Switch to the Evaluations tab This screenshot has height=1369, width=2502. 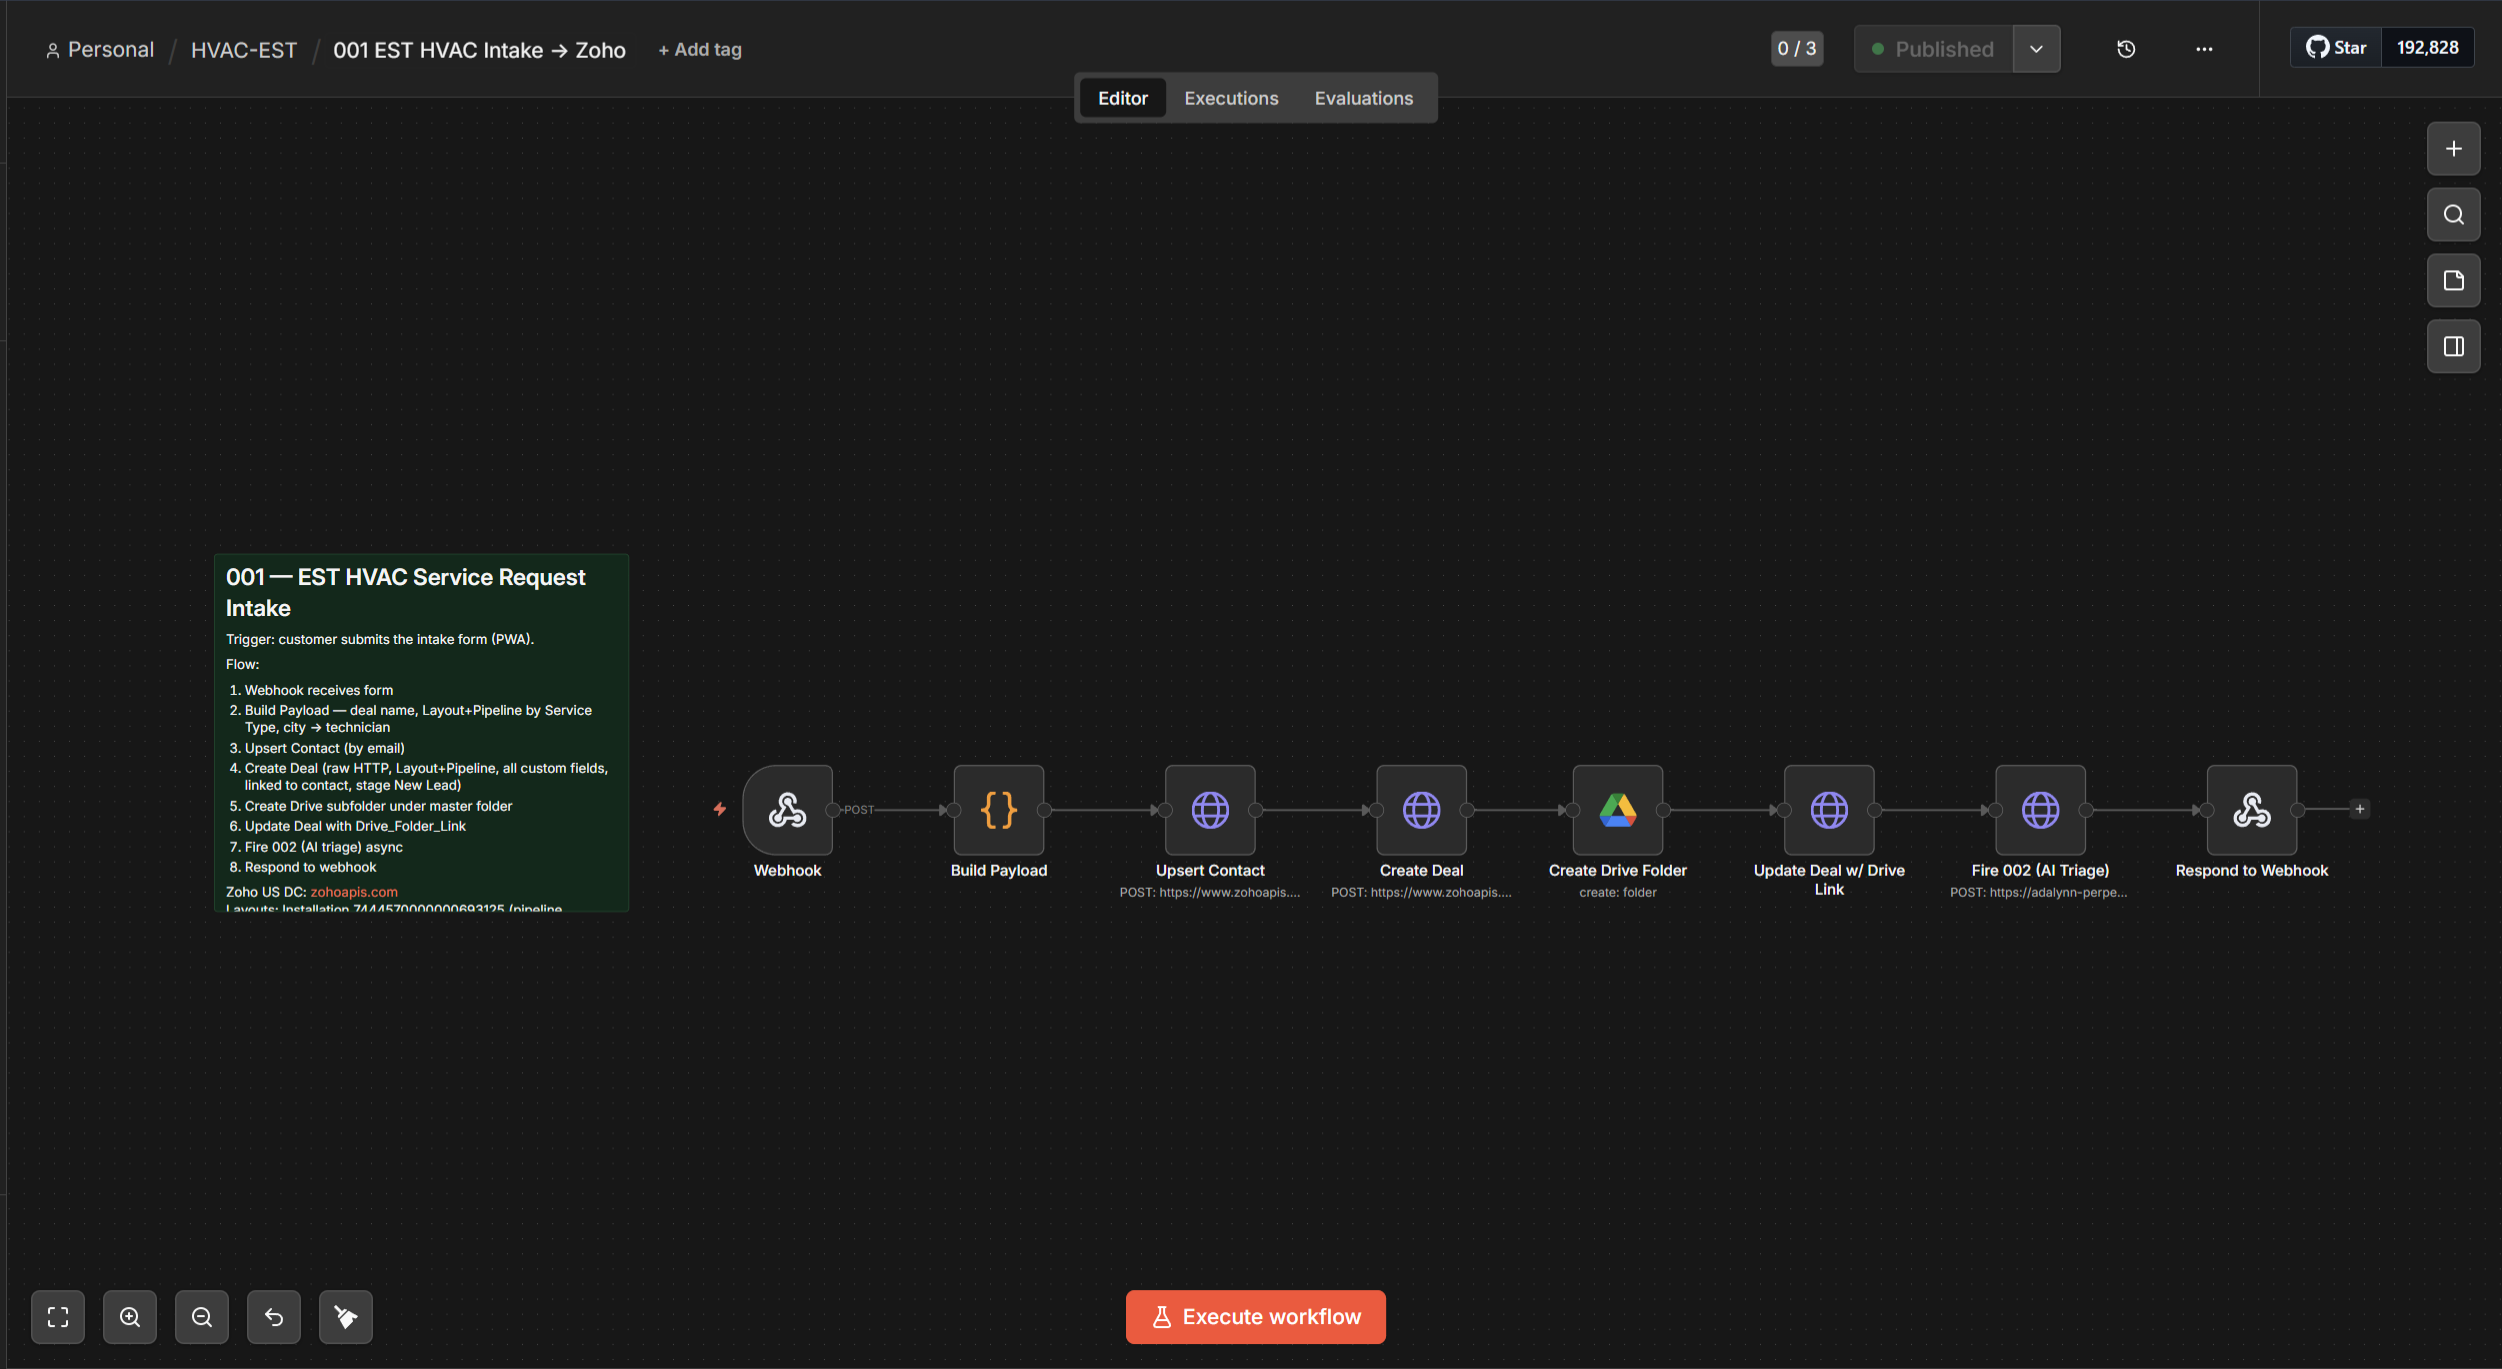point(1363,98)
